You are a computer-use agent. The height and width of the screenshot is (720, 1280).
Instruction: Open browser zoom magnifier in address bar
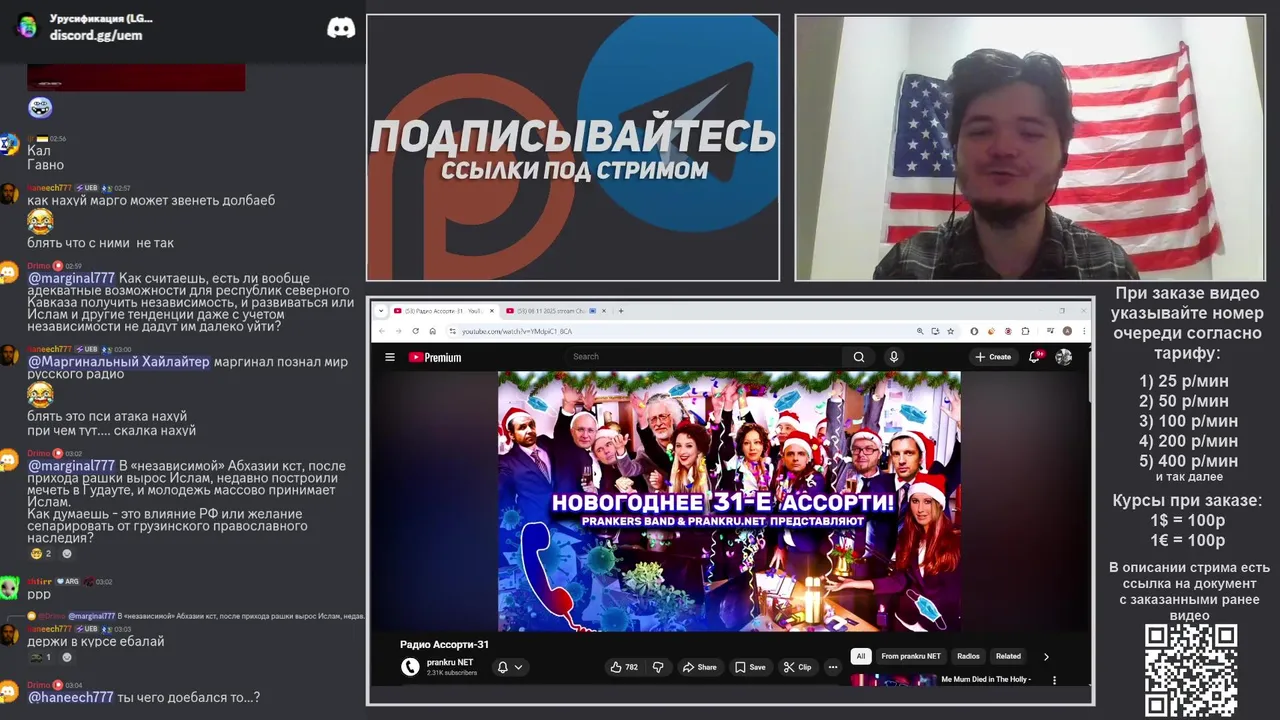pos(920,331)
